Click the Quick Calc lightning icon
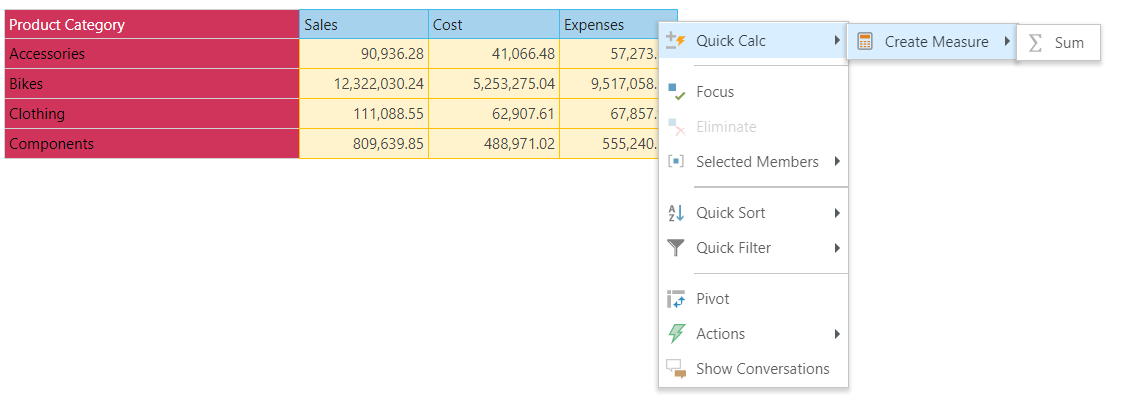Image resolution: width=1146 pixels, height=412 pixels. (676, 41)
